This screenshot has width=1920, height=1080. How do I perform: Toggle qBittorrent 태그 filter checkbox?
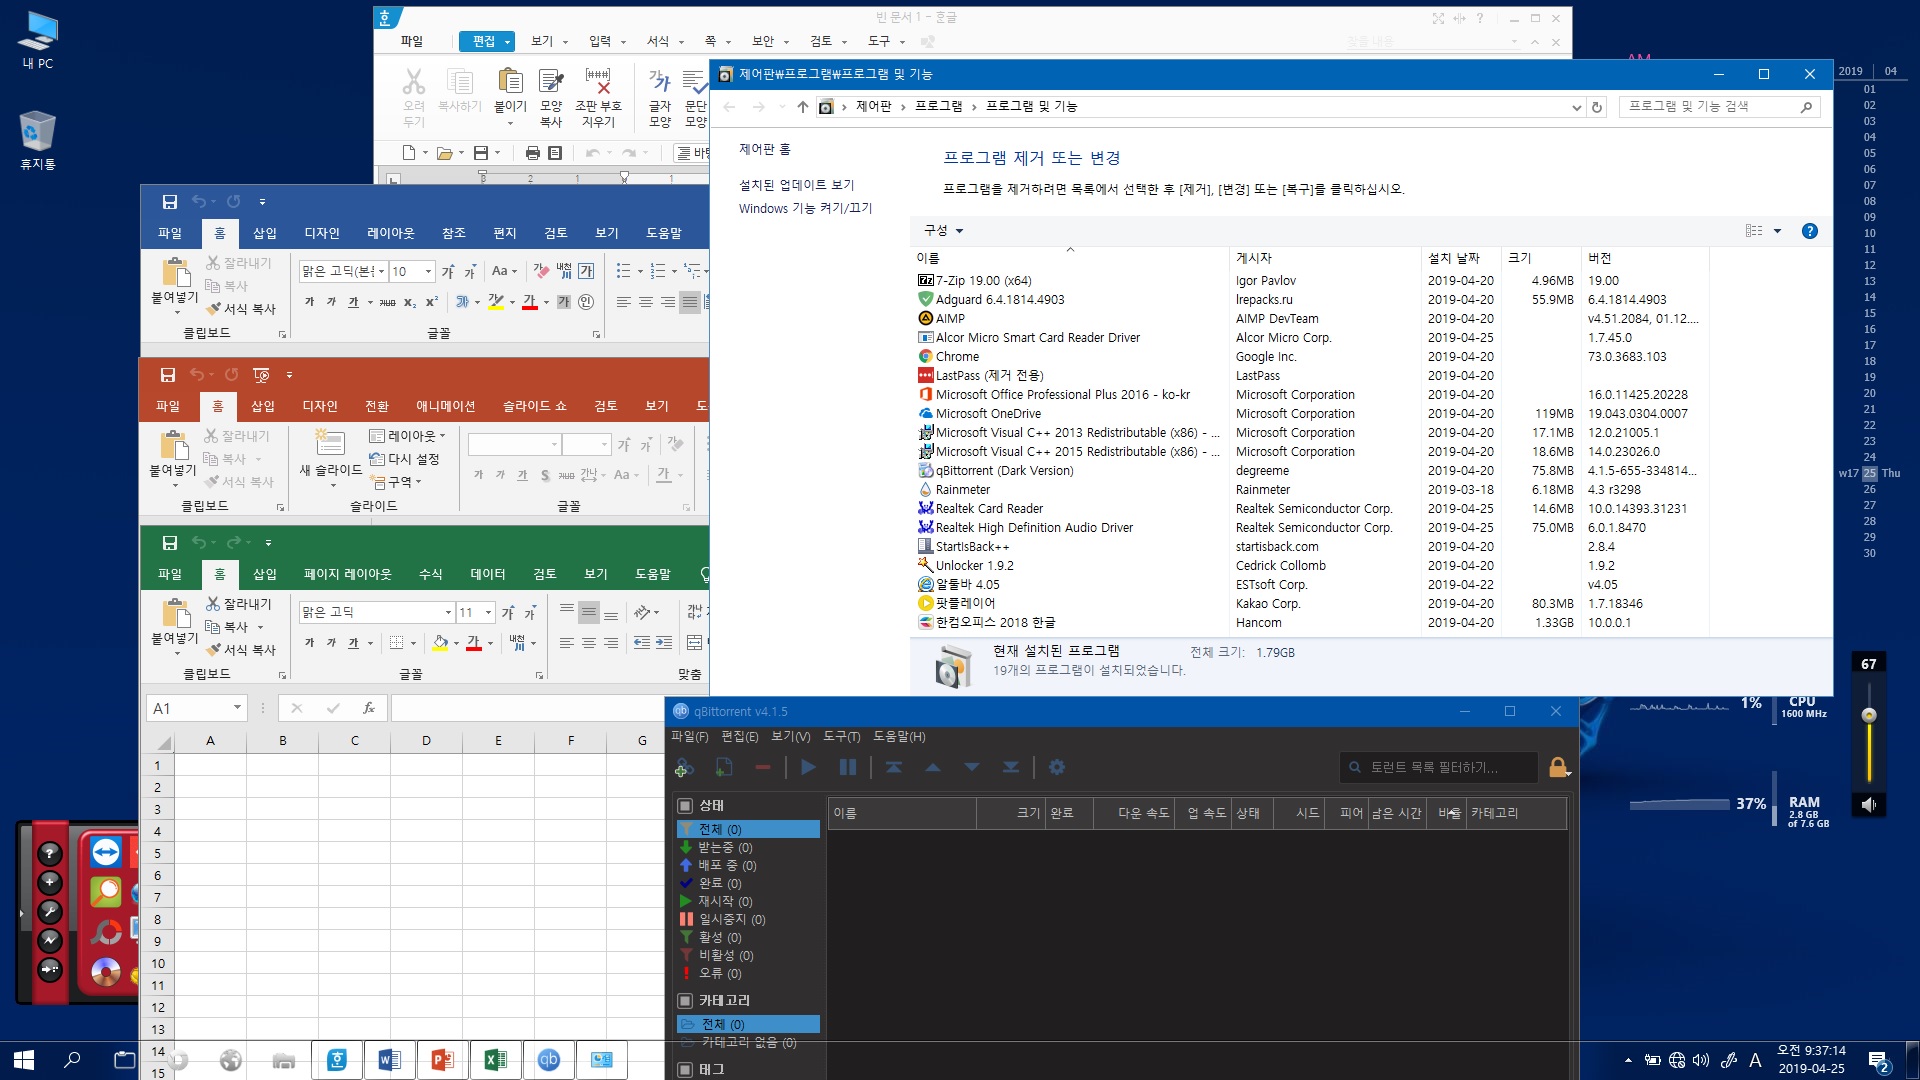pos(685,1070)
